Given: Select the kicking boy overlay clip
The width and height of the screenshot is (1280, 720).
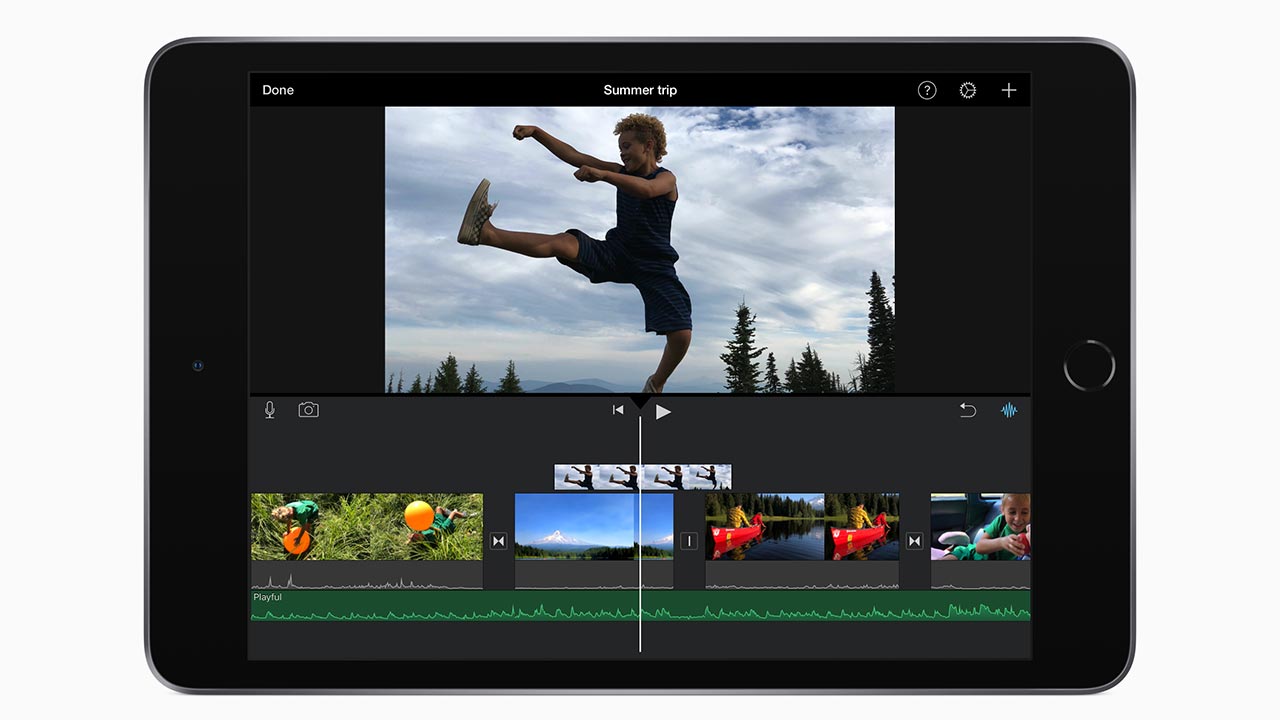Looking at the screenshot, I should (x=643, y=477).
